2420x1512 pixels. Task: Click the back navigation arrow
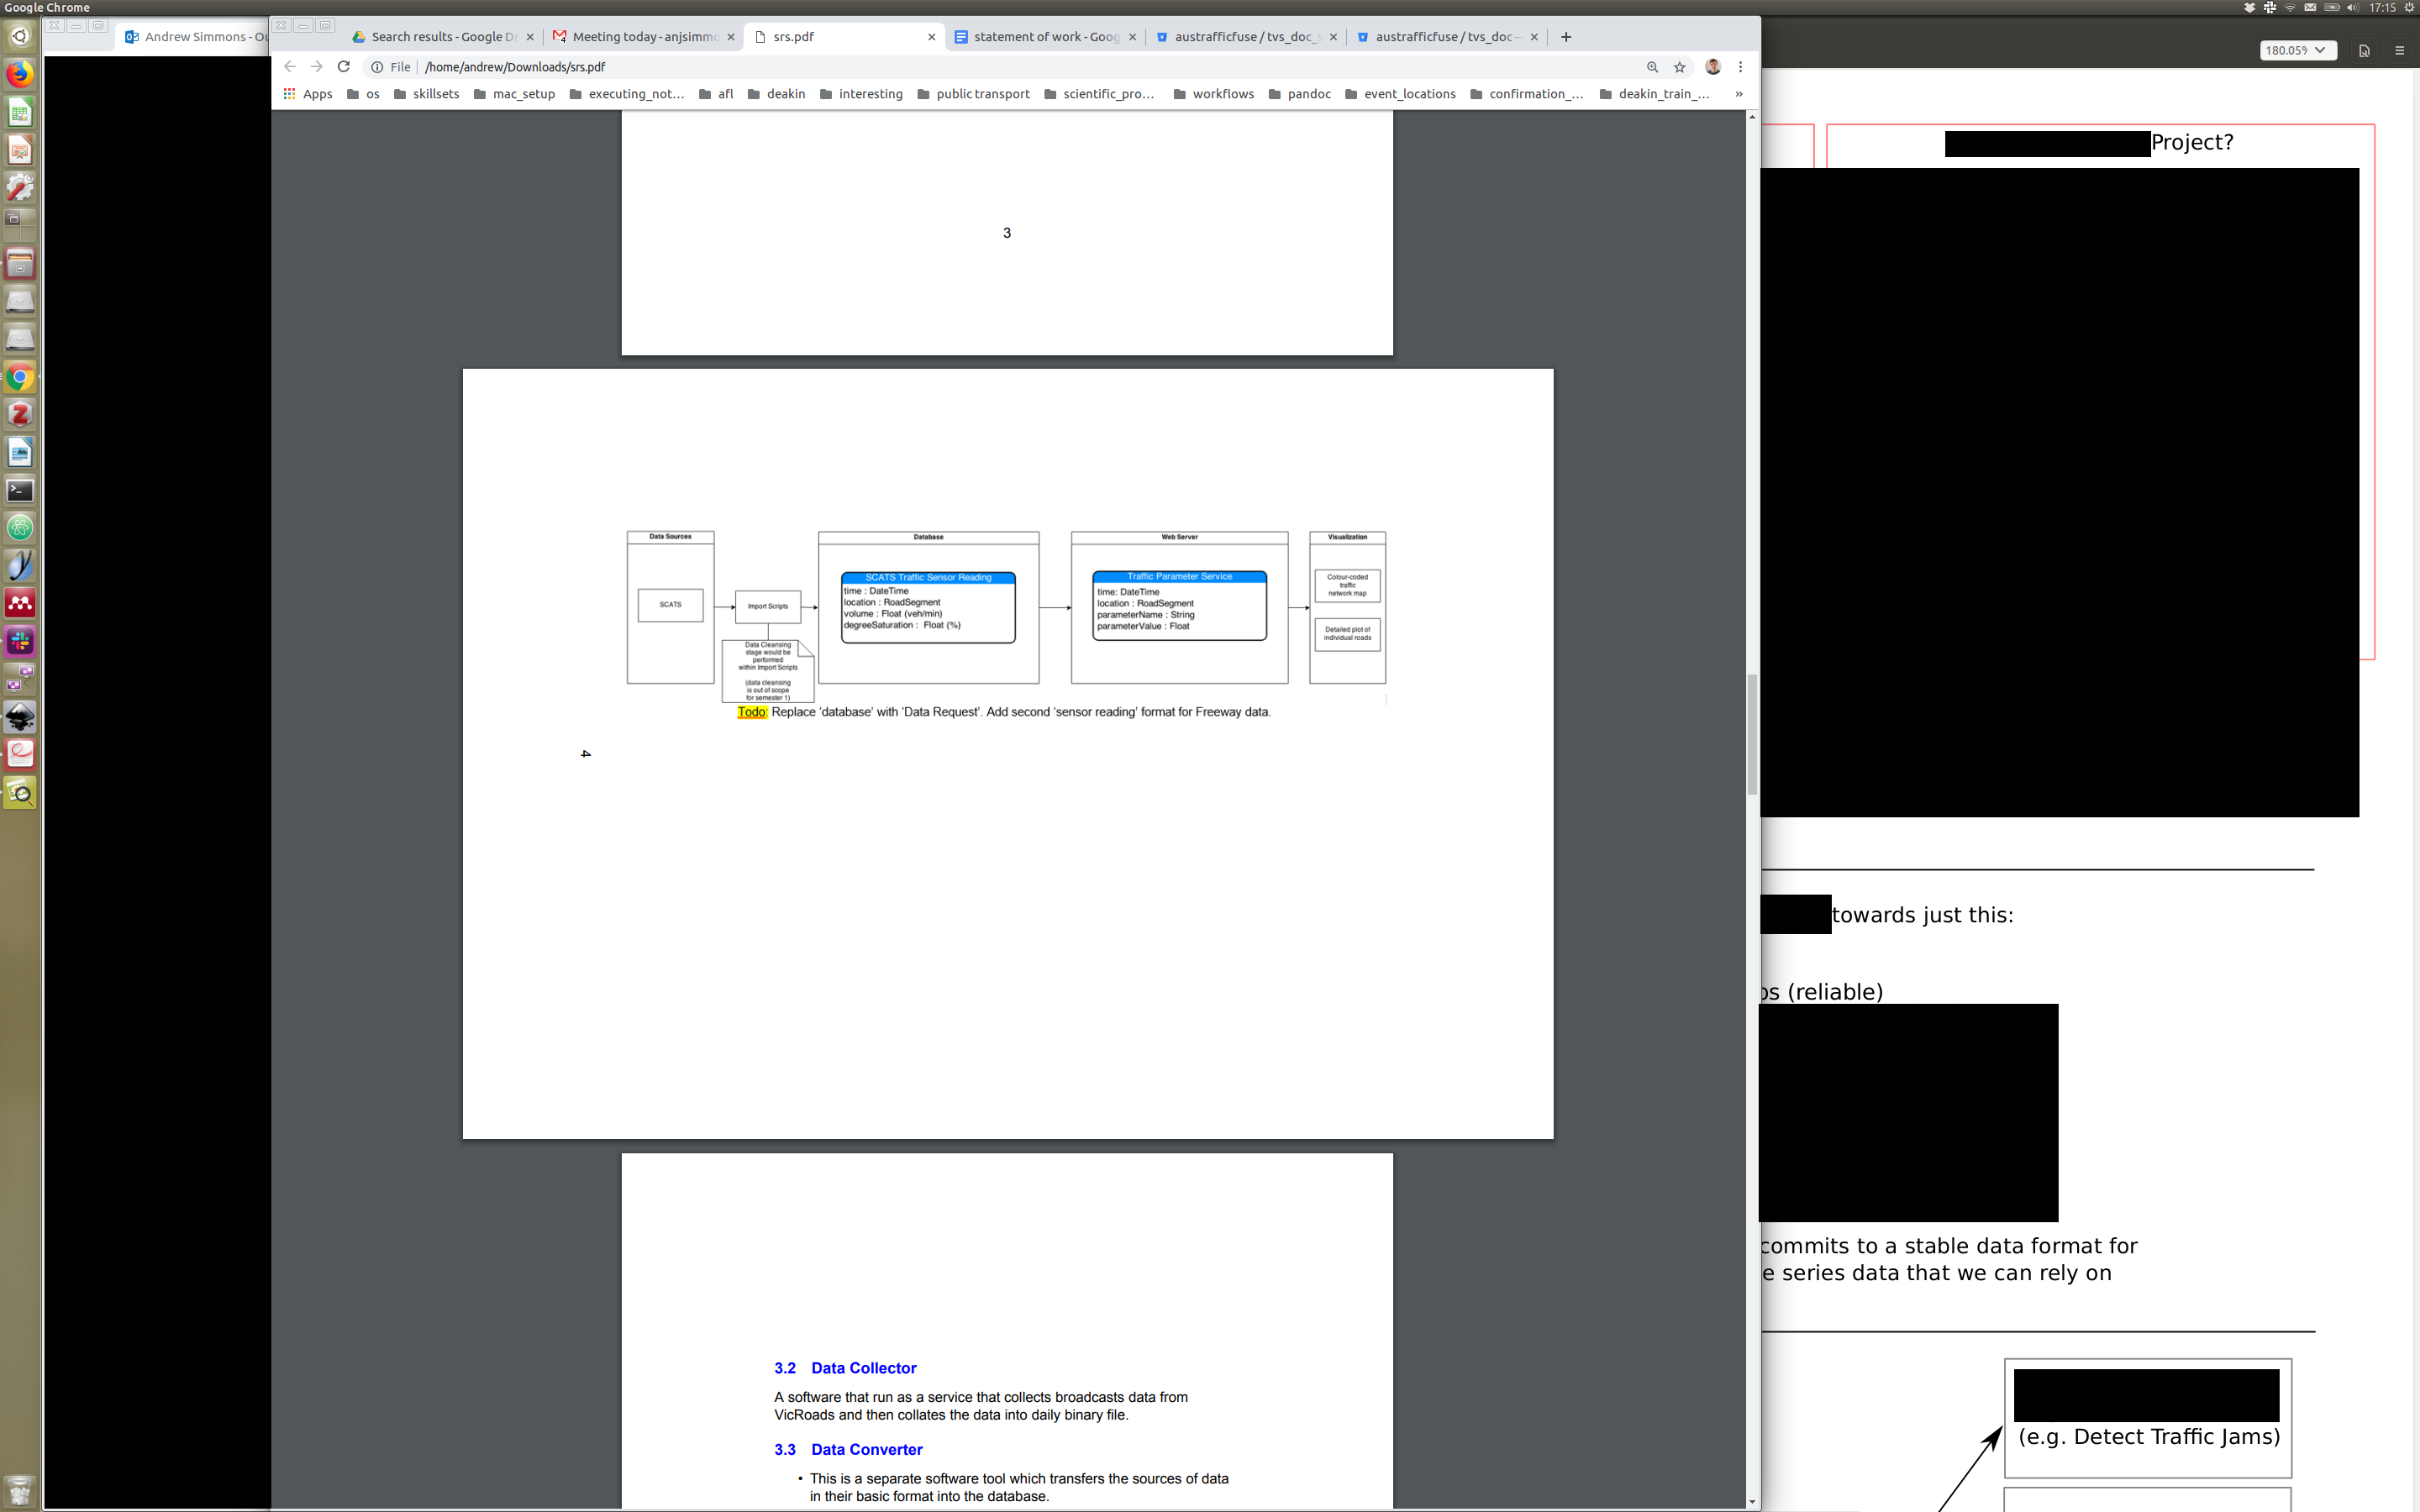[290, 66]
